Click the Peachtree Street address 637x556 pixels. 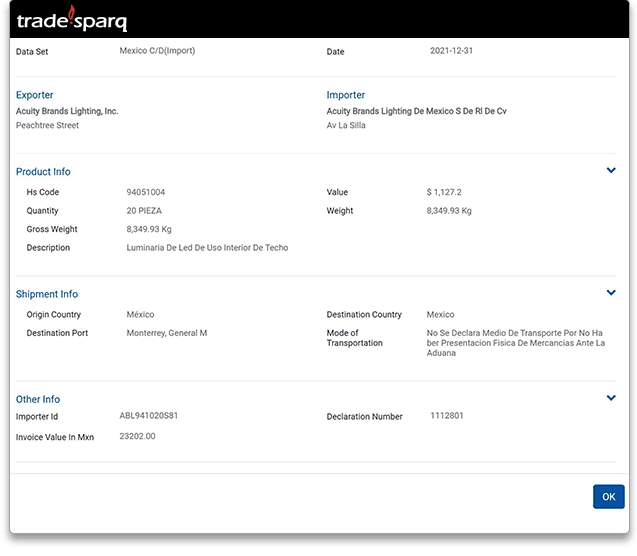pos(48,125)
